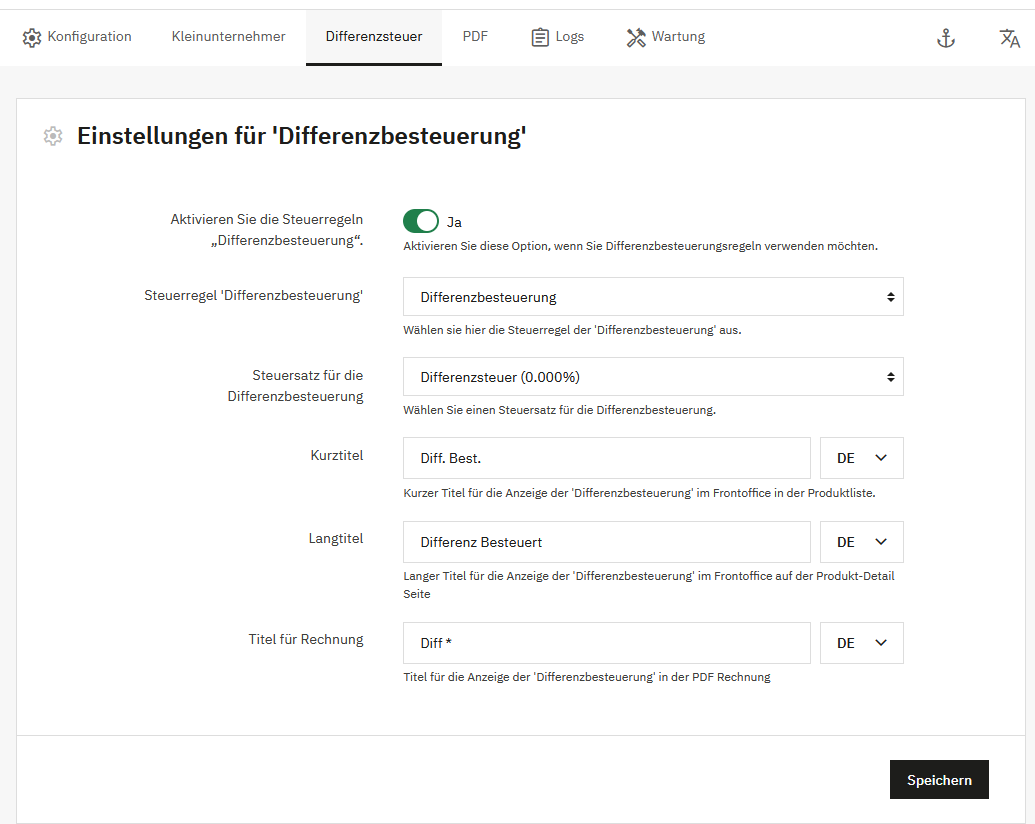This screenshot has width=1035, height=824.
Task: Open the Steuerregel 'Differenzbesteuerung' dropdown
Action: click(x=653, y=297)
